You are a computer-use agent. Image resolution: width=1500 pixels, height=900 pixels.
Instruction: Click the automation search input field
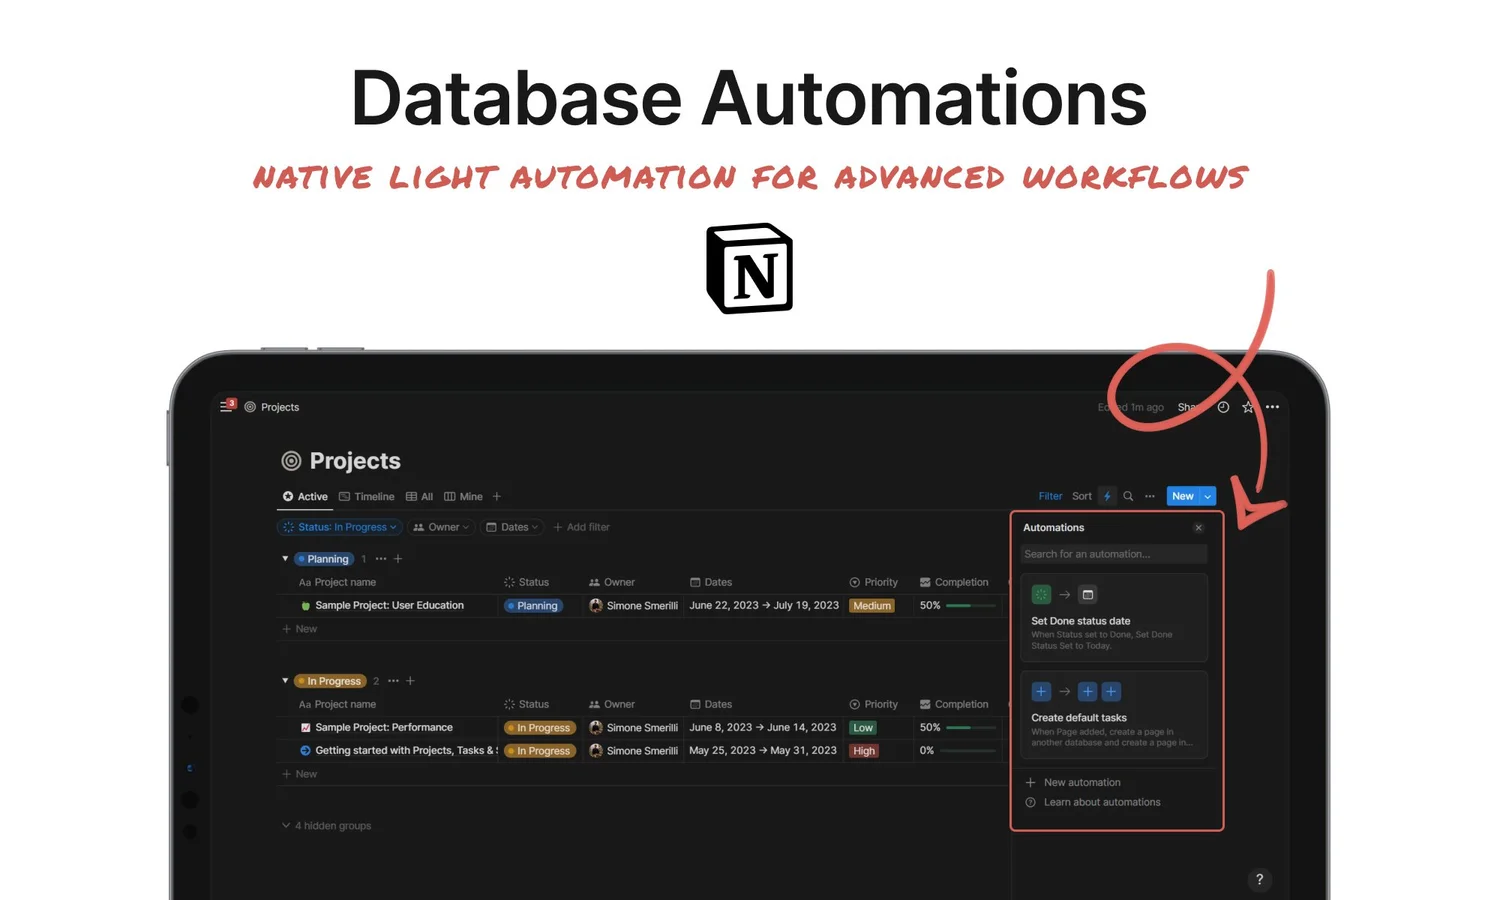1112,554
